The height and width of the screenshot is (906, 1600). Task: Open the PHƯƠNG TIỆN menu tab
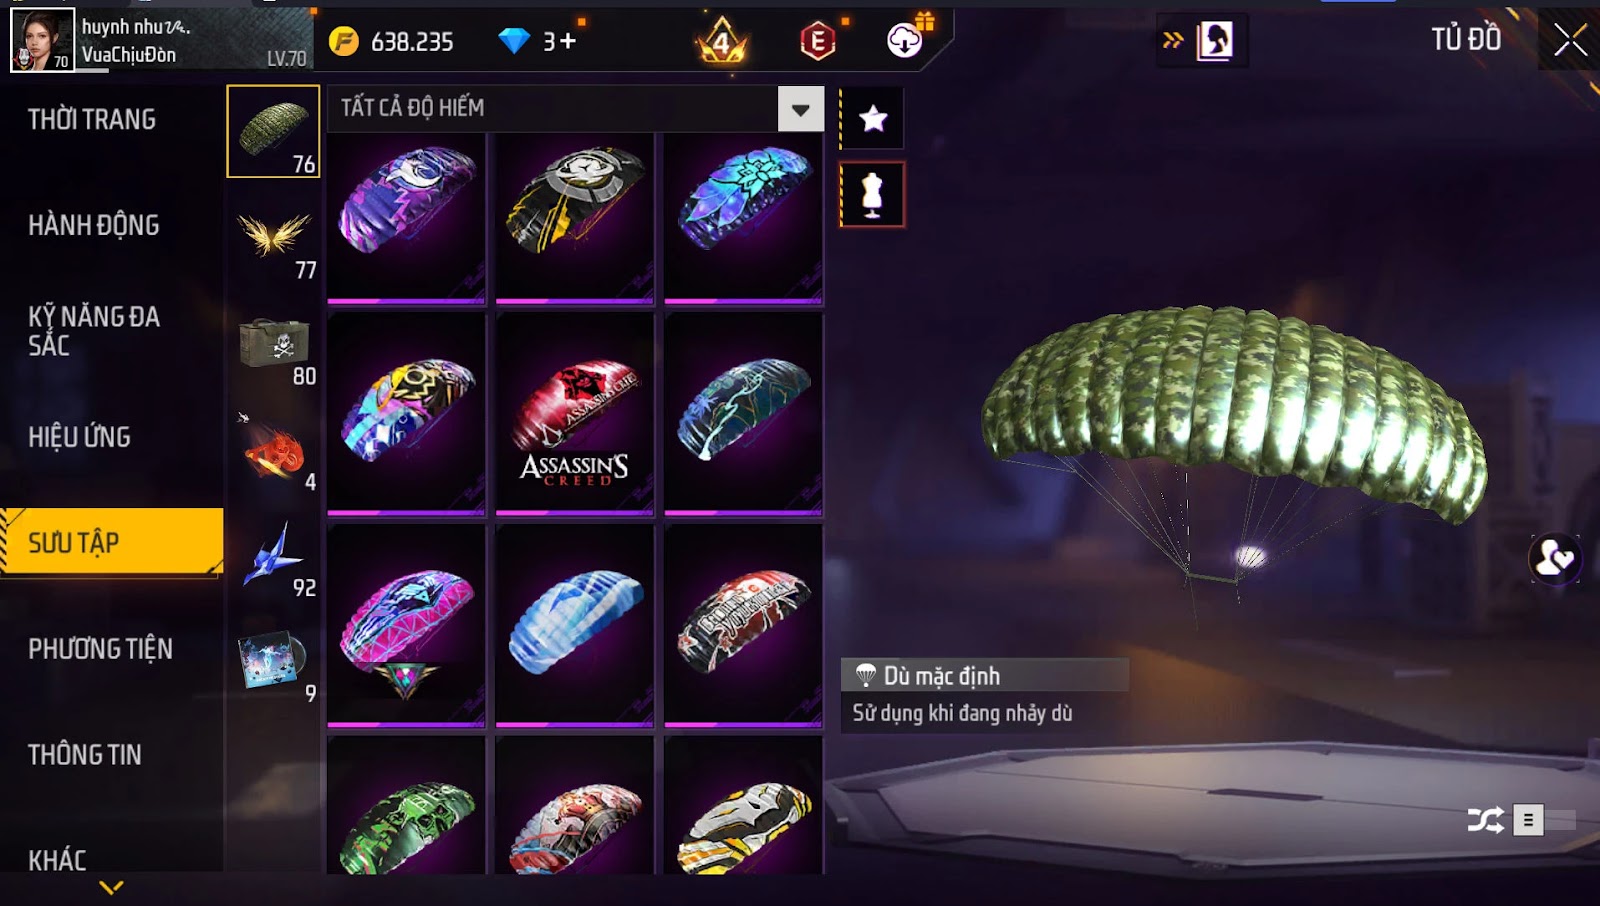point(100,649)
